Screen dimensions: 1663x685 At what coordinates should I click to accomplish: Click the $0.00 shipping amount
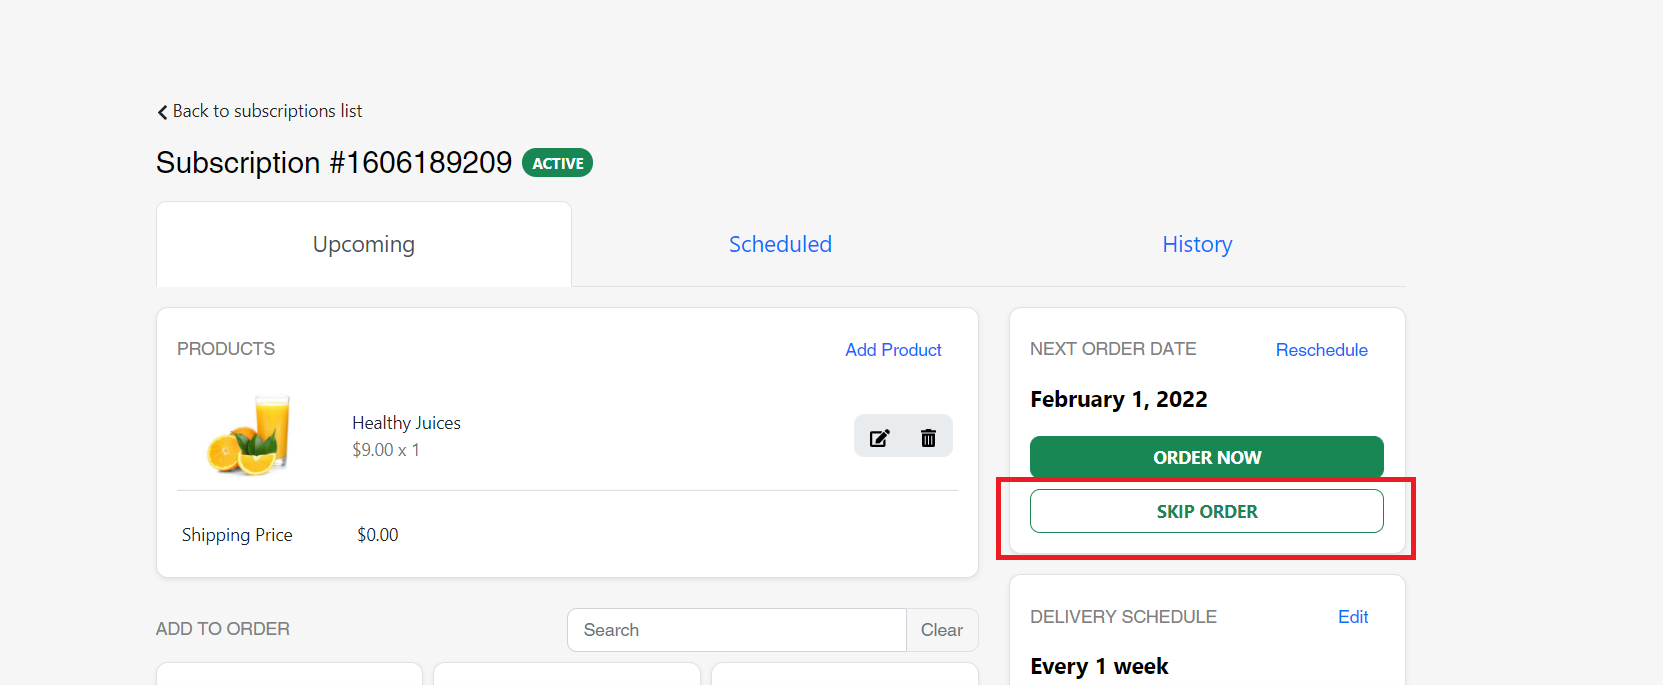pyautogui.click(x=378, y=535)
